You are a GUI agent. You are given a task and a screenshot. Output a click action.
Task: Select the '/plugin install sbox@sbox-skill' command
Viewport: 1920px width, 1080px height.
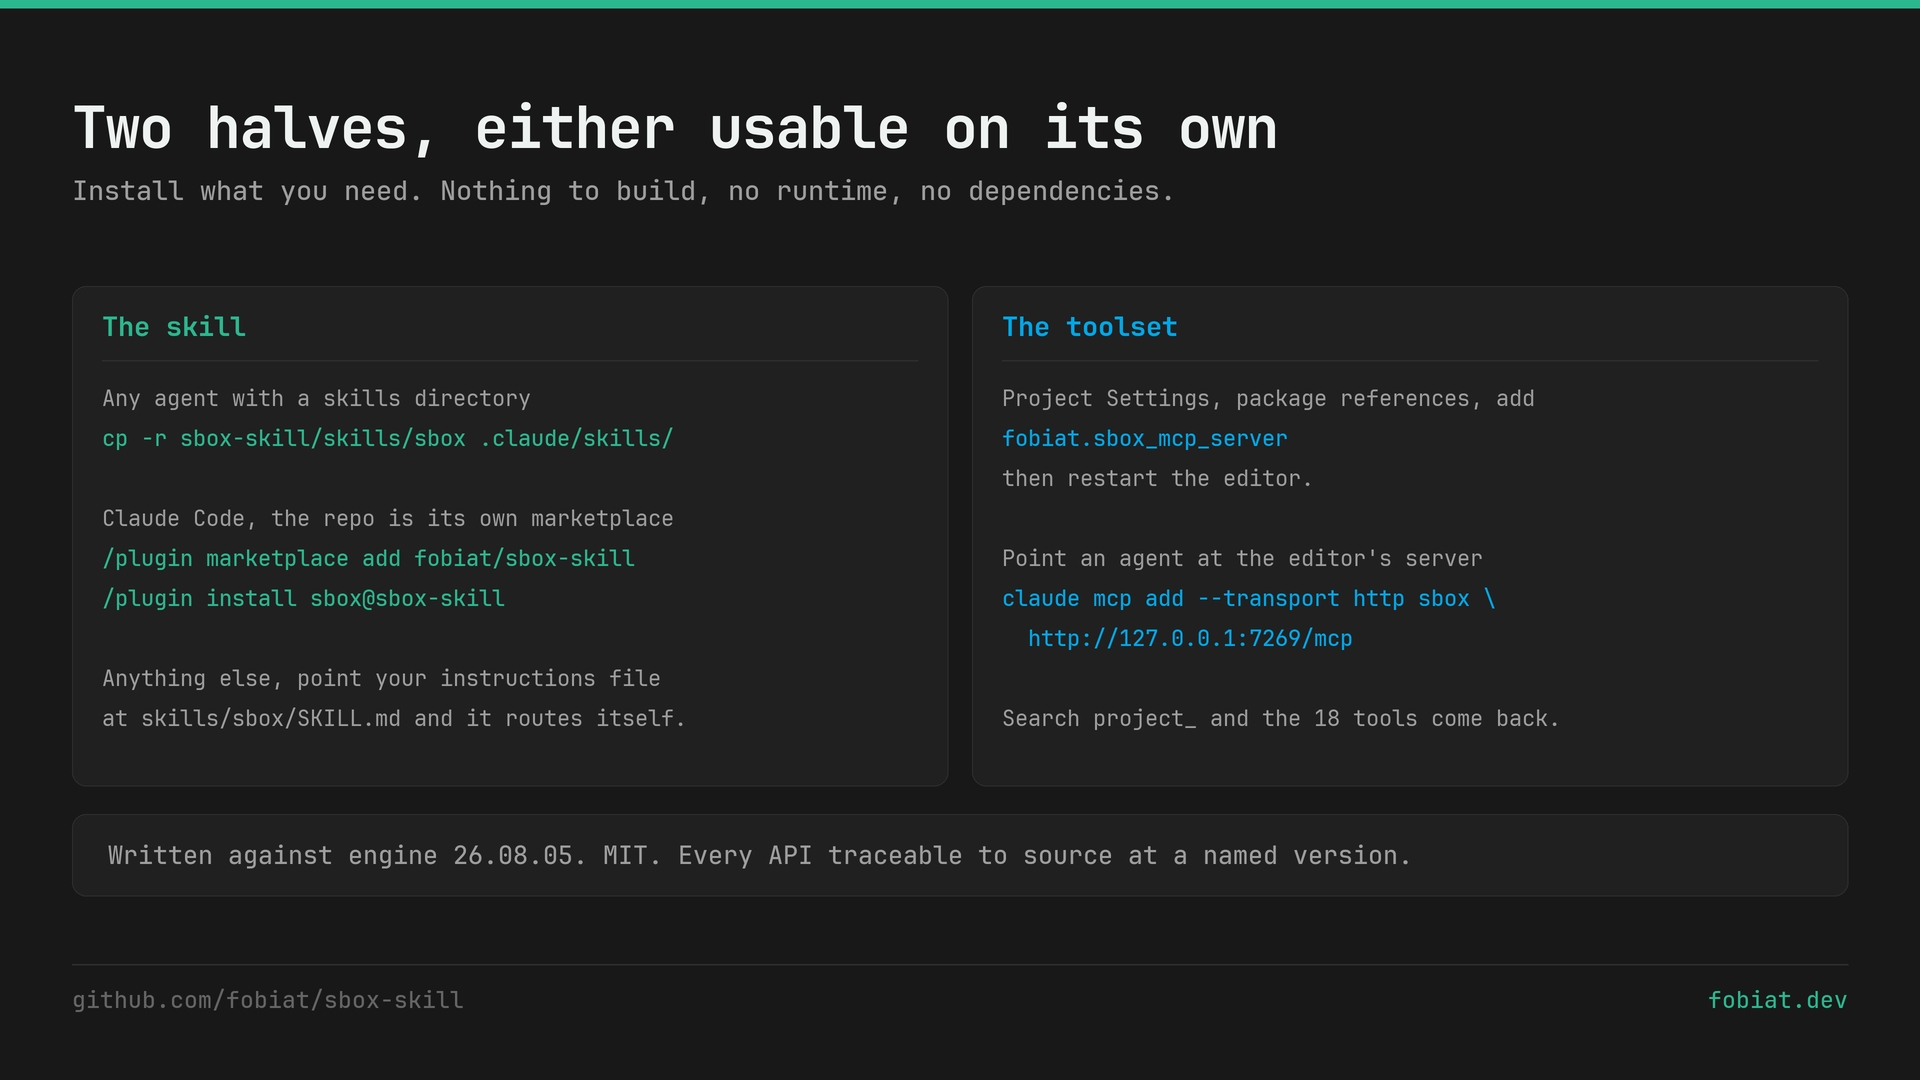303,598
